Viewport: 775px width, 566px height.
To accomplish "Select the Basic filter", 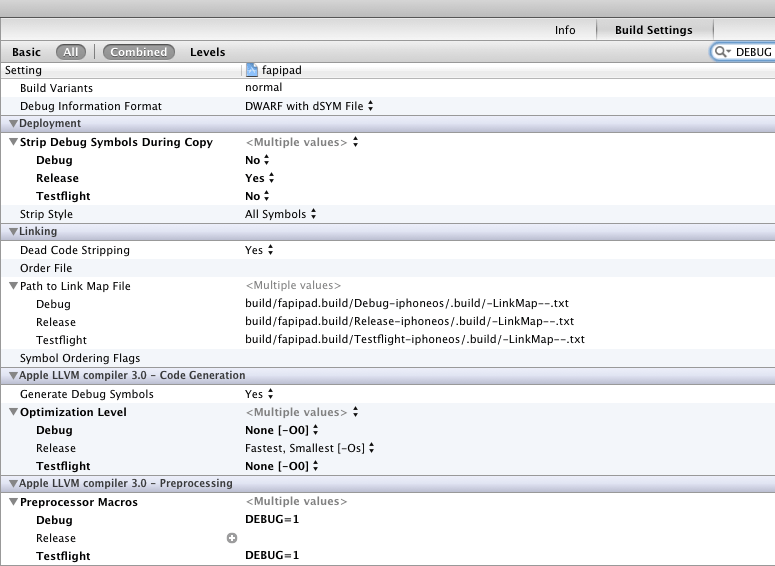I will click(26, 52).
